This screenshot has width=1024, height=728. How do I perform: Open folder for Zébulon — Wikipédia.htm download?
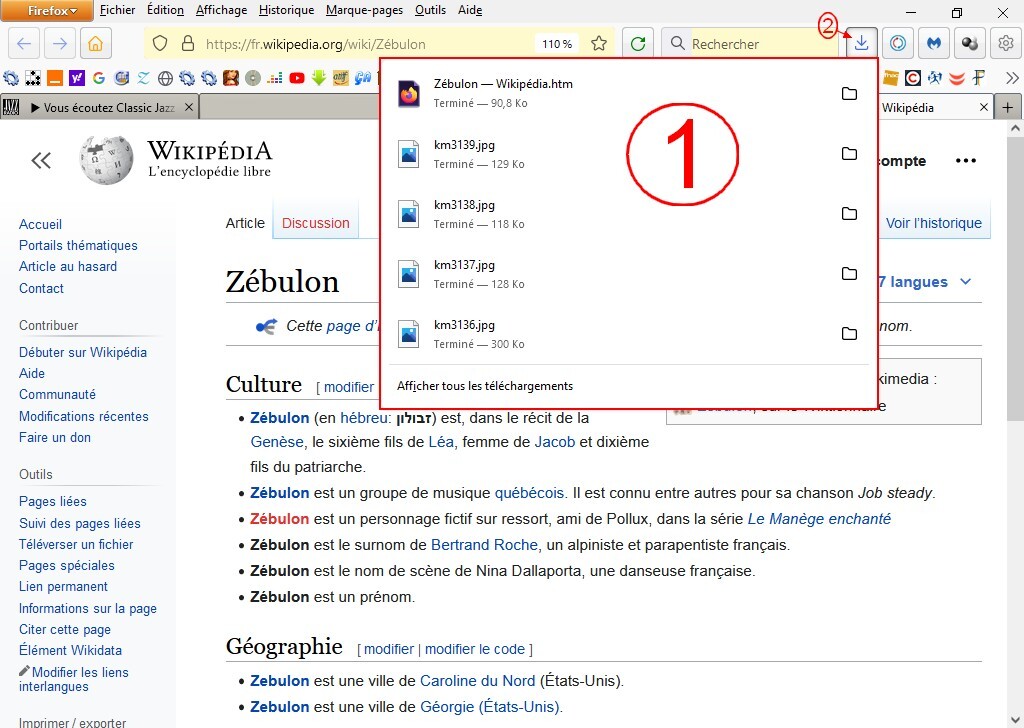point(849,93)
